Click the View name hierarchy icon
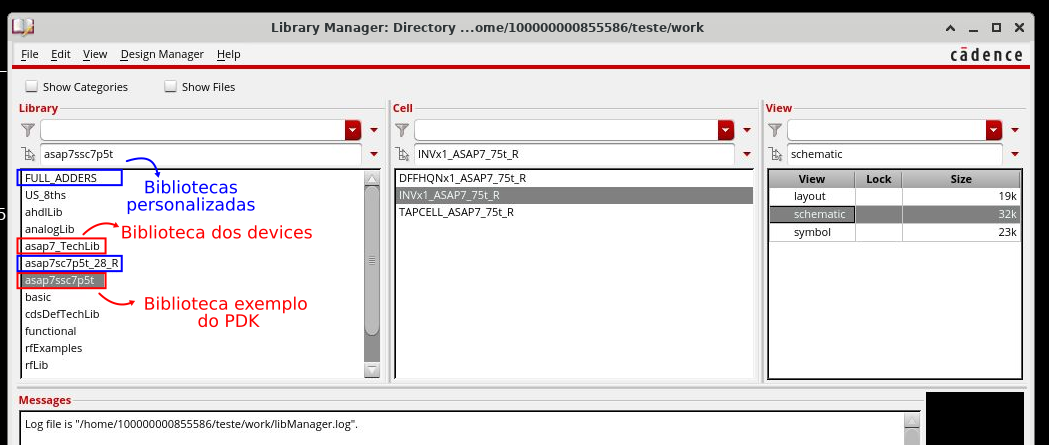Screen dimensions: 1049x445 coord(775,155)
